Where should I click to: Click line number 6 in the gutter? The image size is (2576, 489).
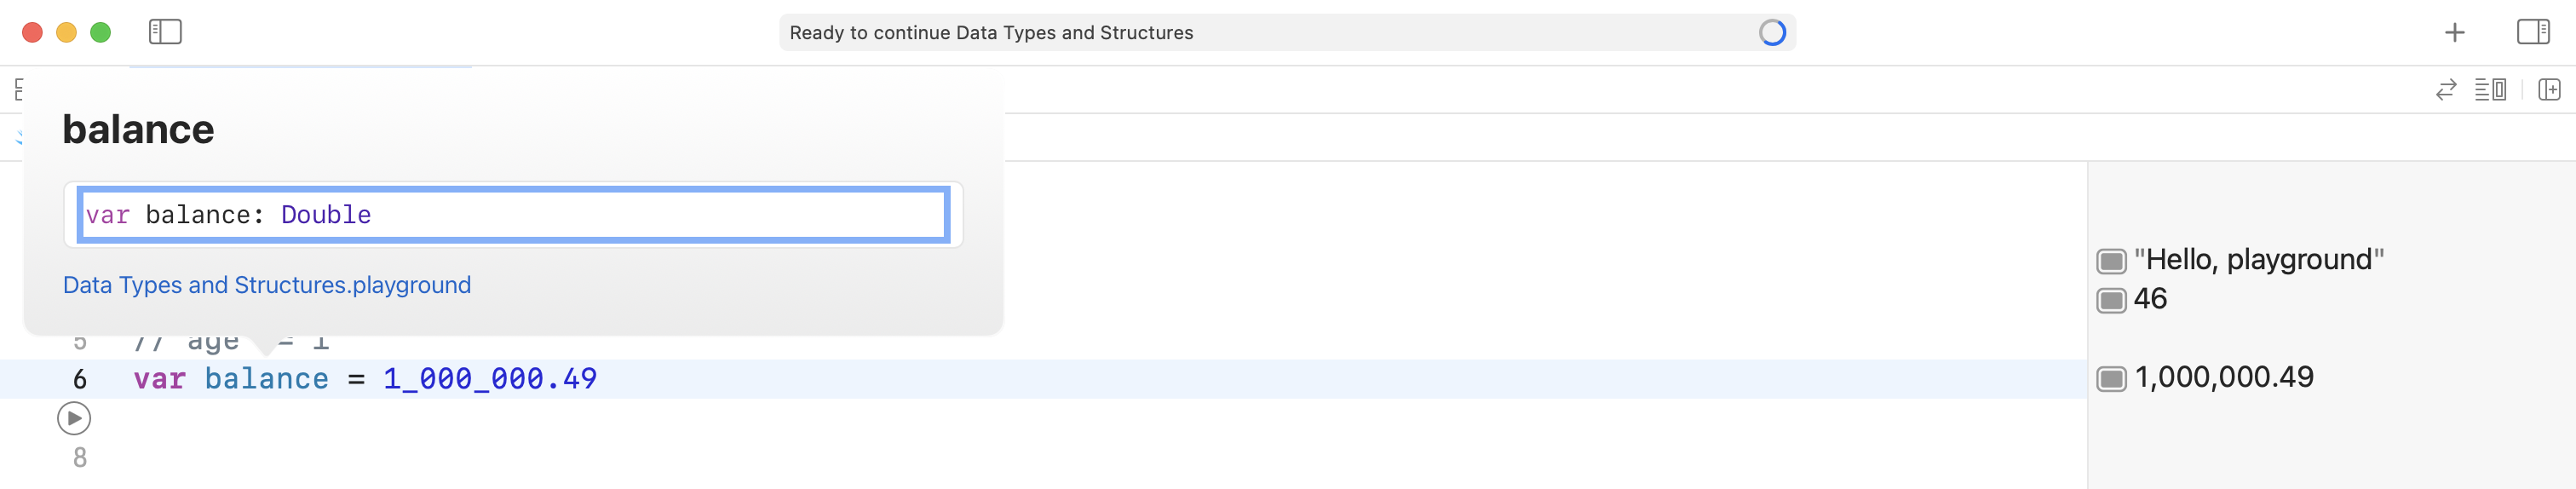(80, 379)
